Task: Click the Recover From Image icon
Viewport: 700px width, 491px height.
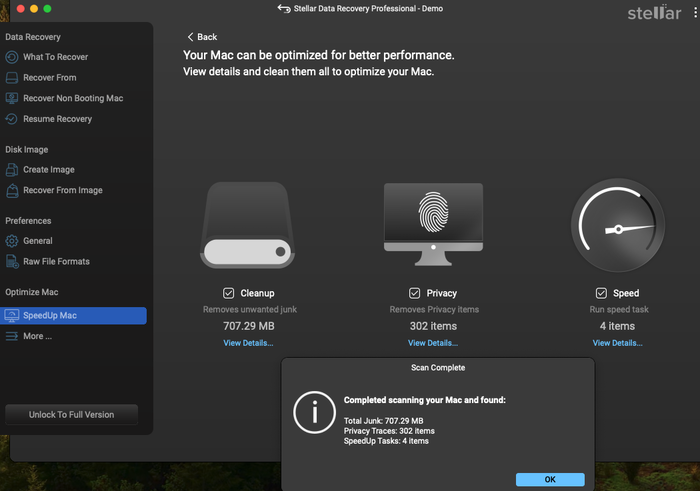Action: 12,191
